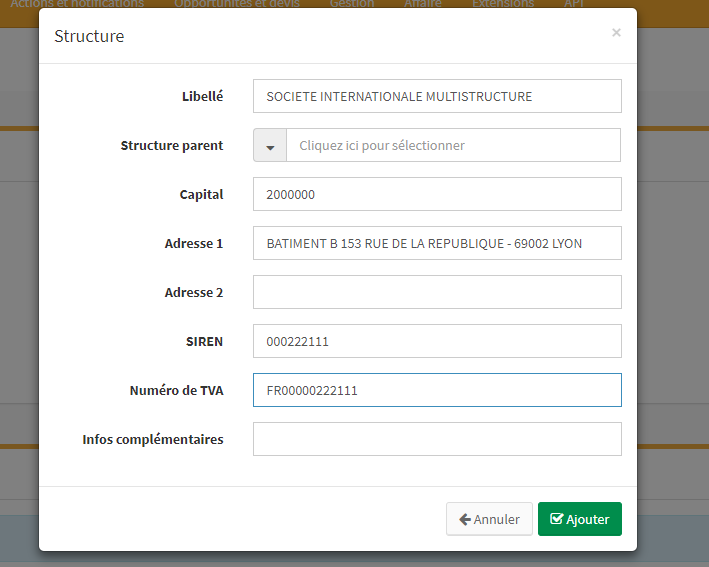Click the 'Cliquez ici pour sélectionner' field

[x=454, y=145]
